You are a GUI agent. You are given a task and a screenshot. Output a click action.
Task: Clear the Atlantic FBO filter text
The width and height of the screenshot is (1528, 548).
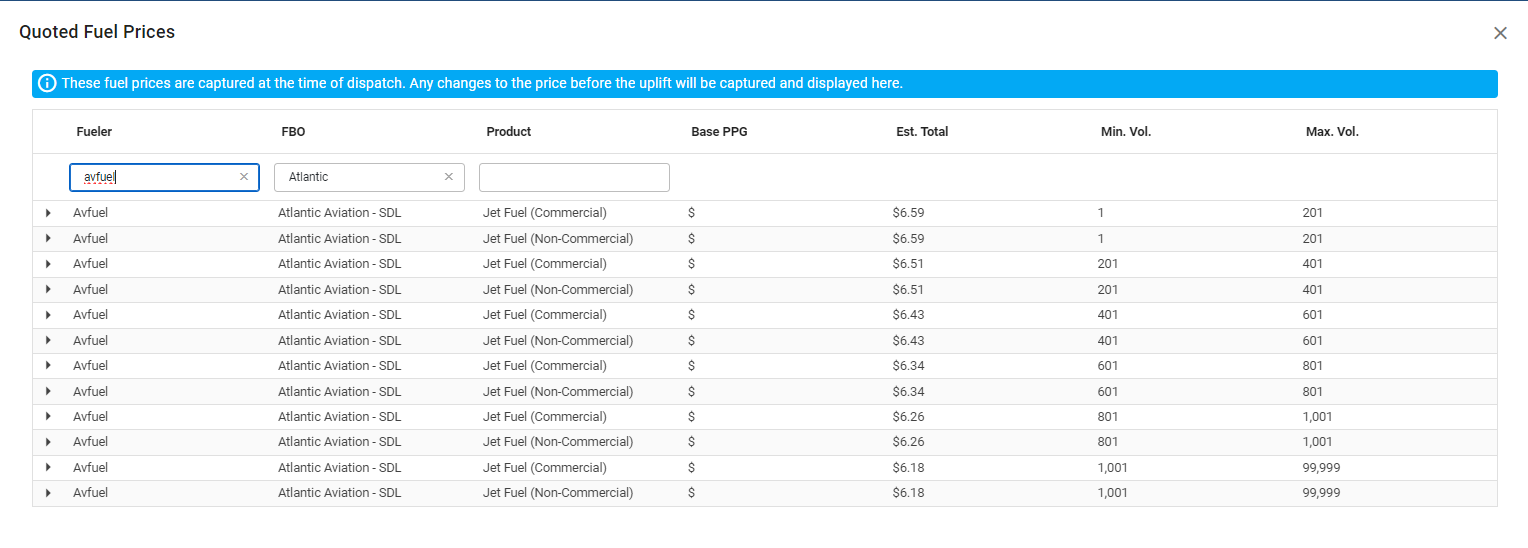tap(449, 177)
